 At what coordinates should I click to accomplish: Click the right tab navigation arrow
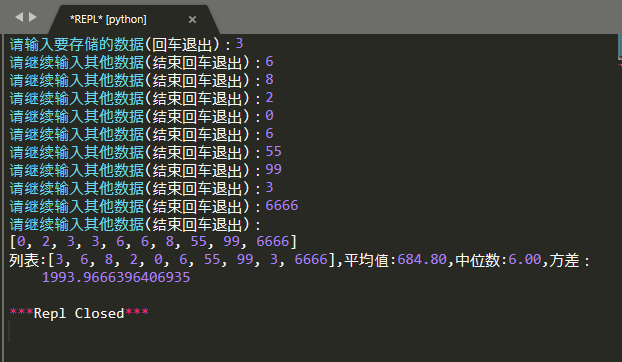click(33, 17)
